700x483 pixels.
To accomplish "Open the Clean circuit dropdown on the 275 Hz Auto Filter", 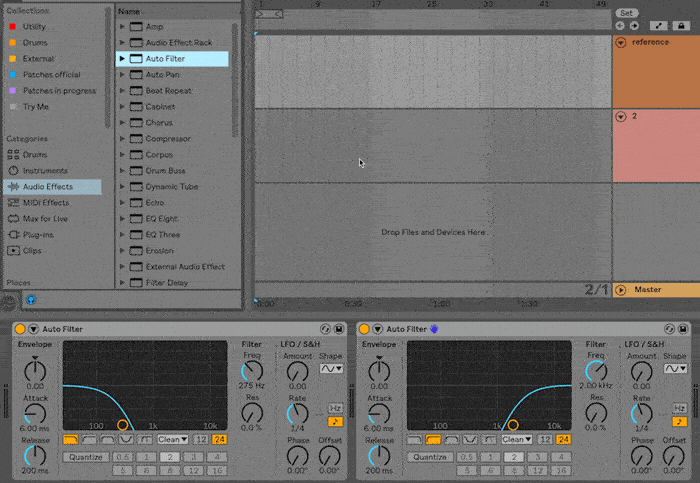I will click(172, 440).
